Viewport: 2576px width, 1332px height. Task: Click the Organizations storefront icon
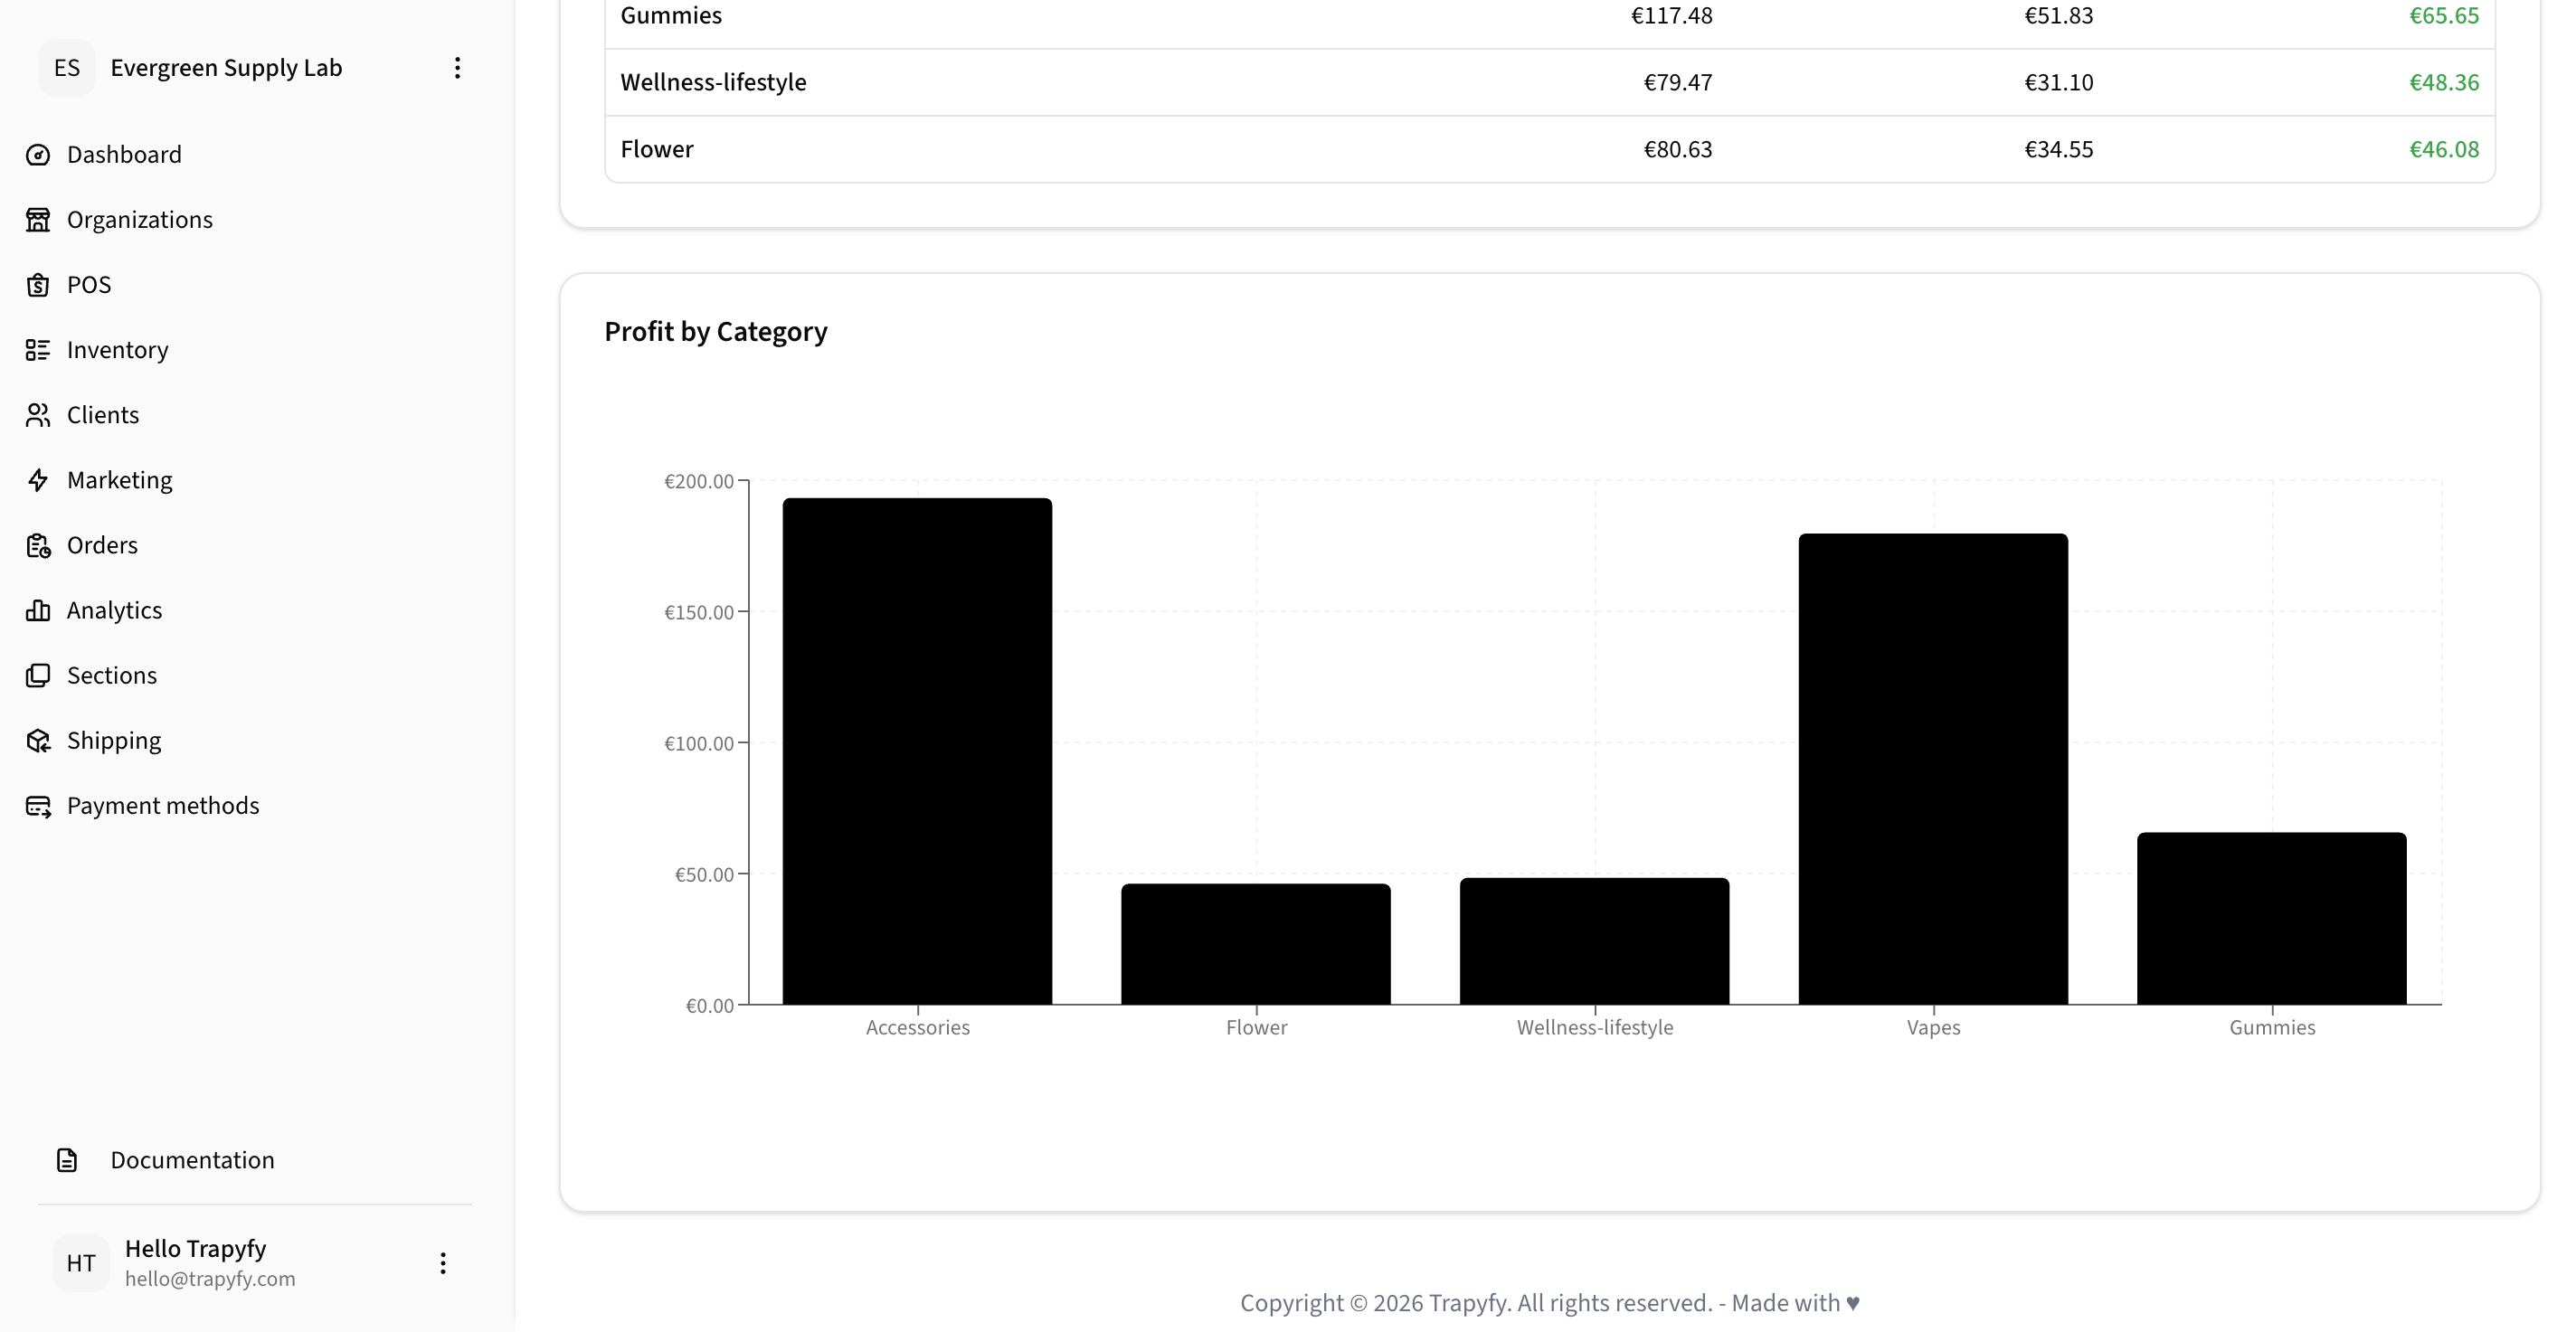coord(38,220)
